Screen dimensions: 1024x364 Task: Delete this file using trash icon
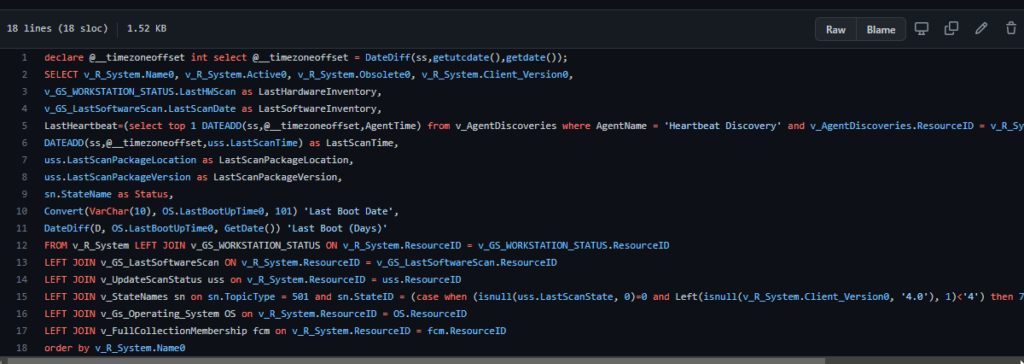pos(1011,29)
